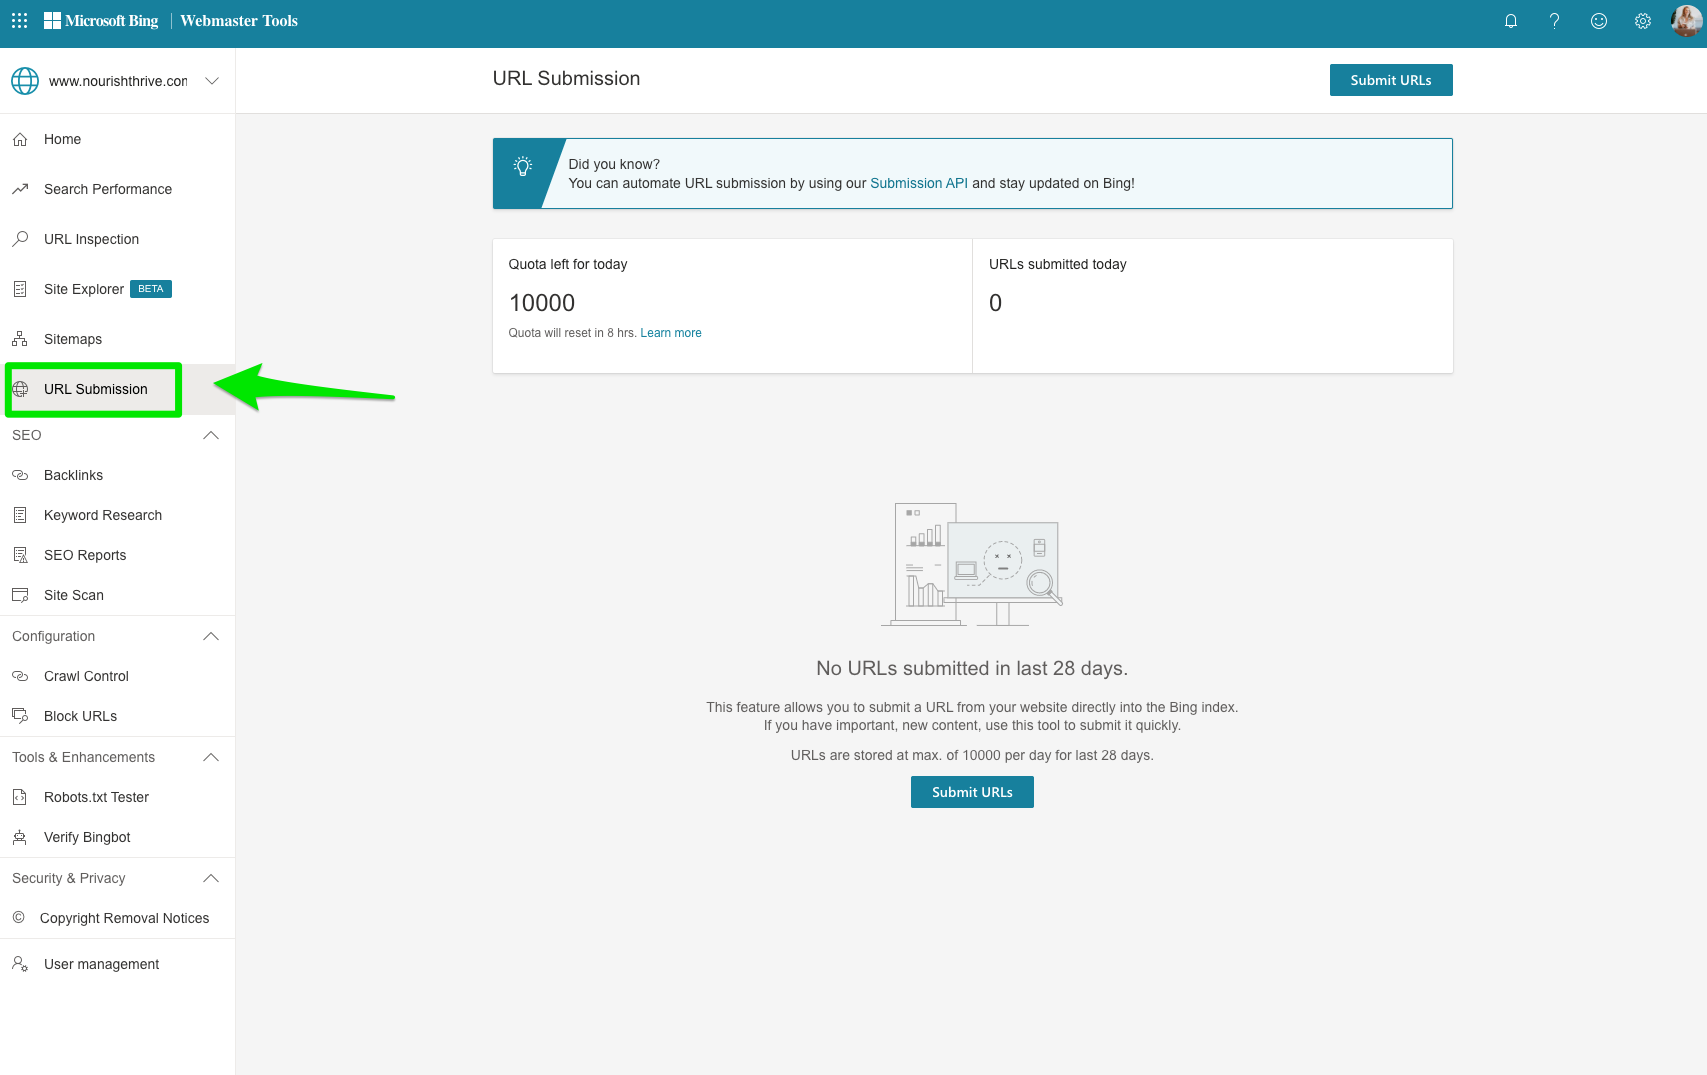Click the Submit URLs button
This screenshot has width=1707, height=1075.
[x=1391, y=80]
